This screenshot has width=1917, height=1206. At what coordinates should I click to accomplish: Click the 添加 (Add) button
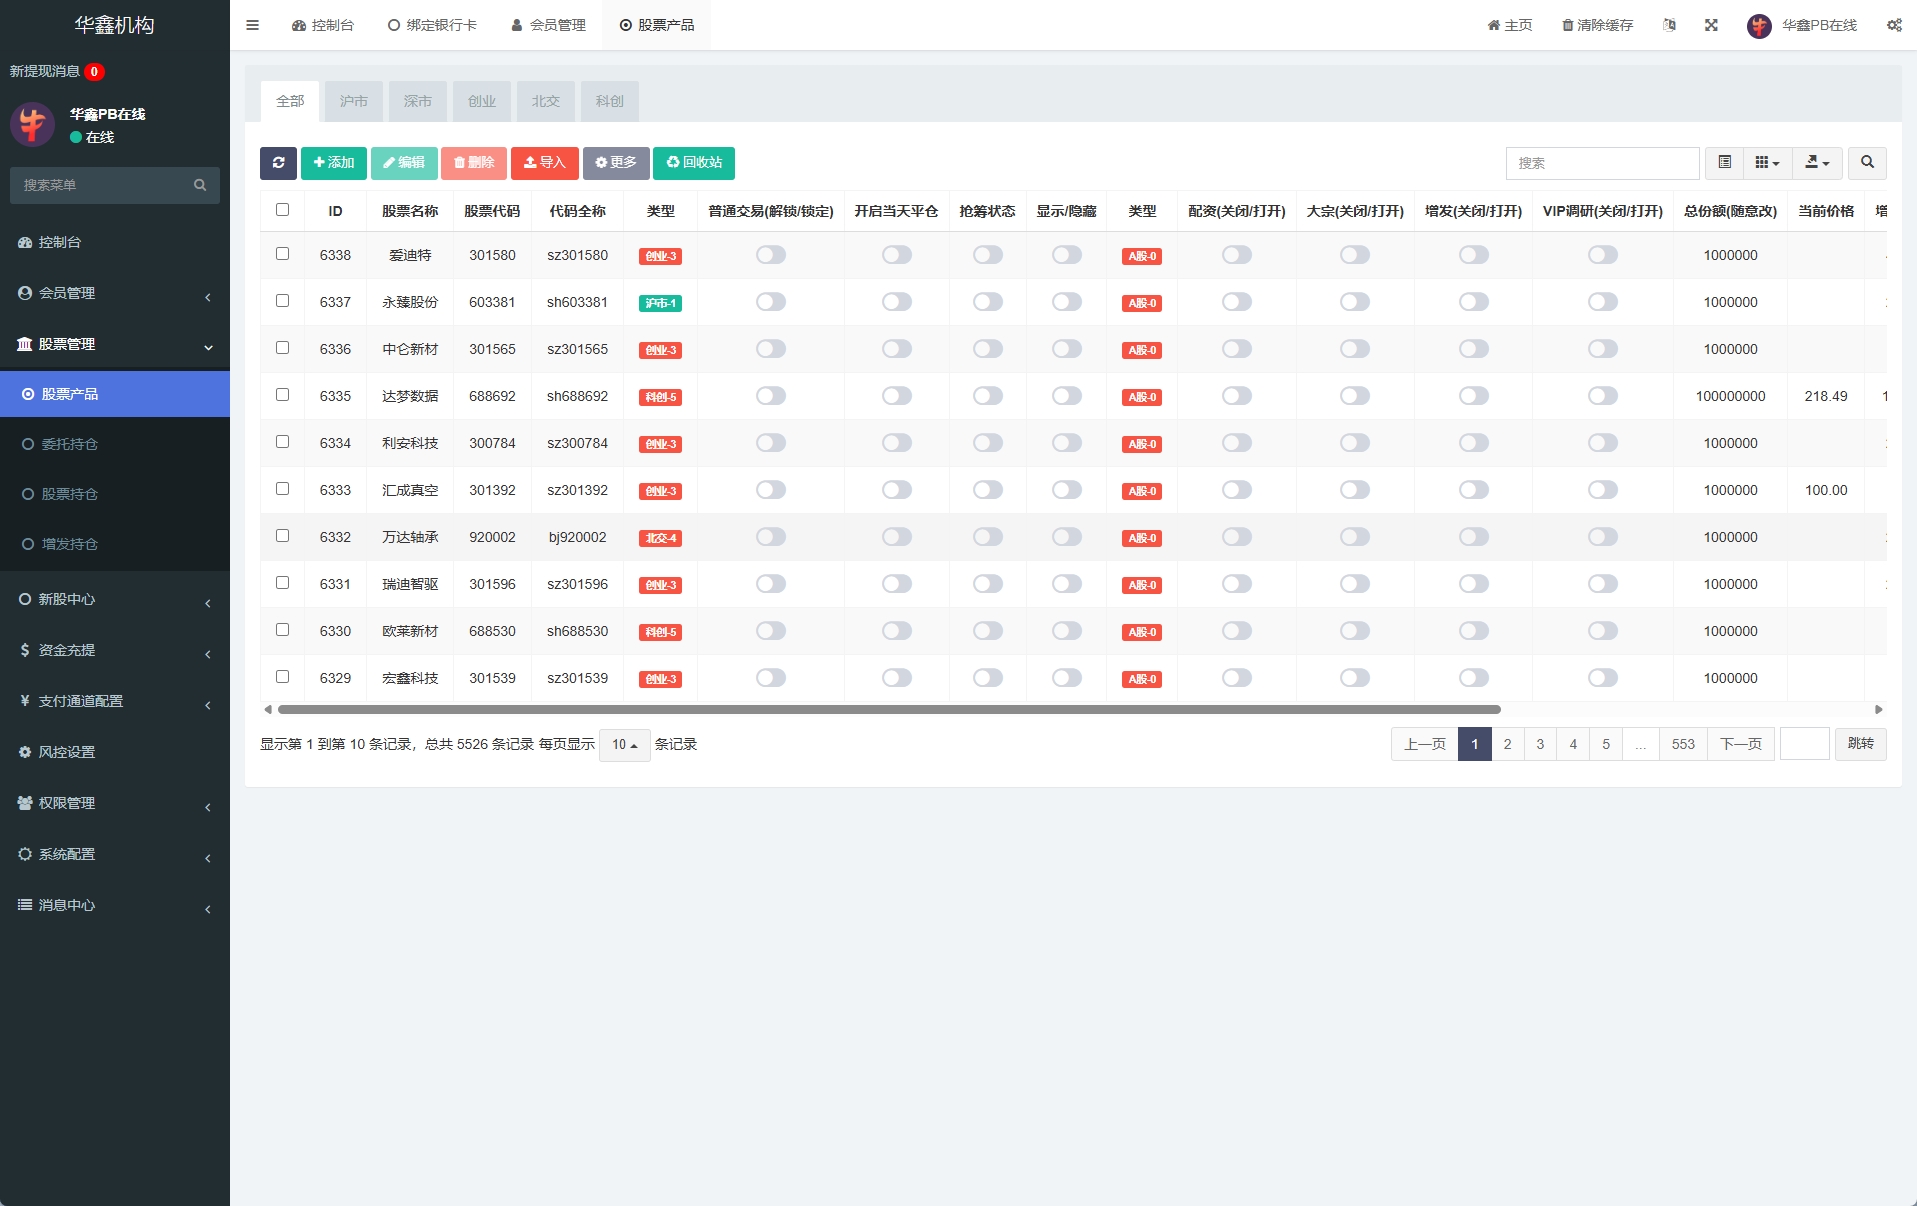[x=333, y=163]
